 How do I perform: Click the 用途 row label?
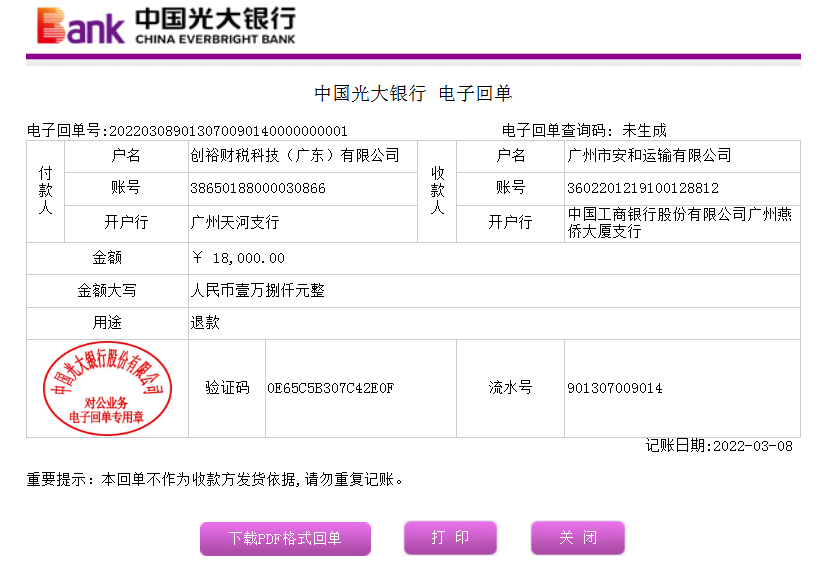pos(107,323)
